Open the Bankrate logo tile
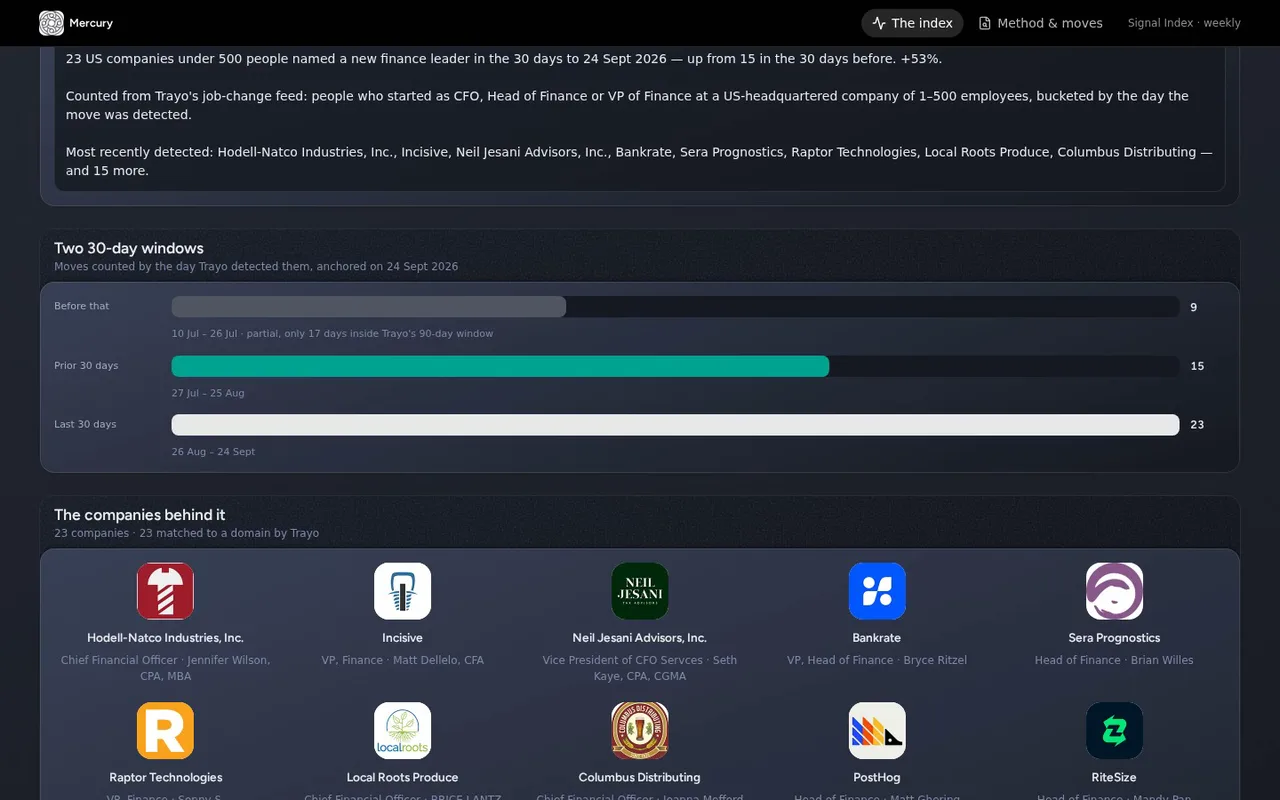 (877, 591)
